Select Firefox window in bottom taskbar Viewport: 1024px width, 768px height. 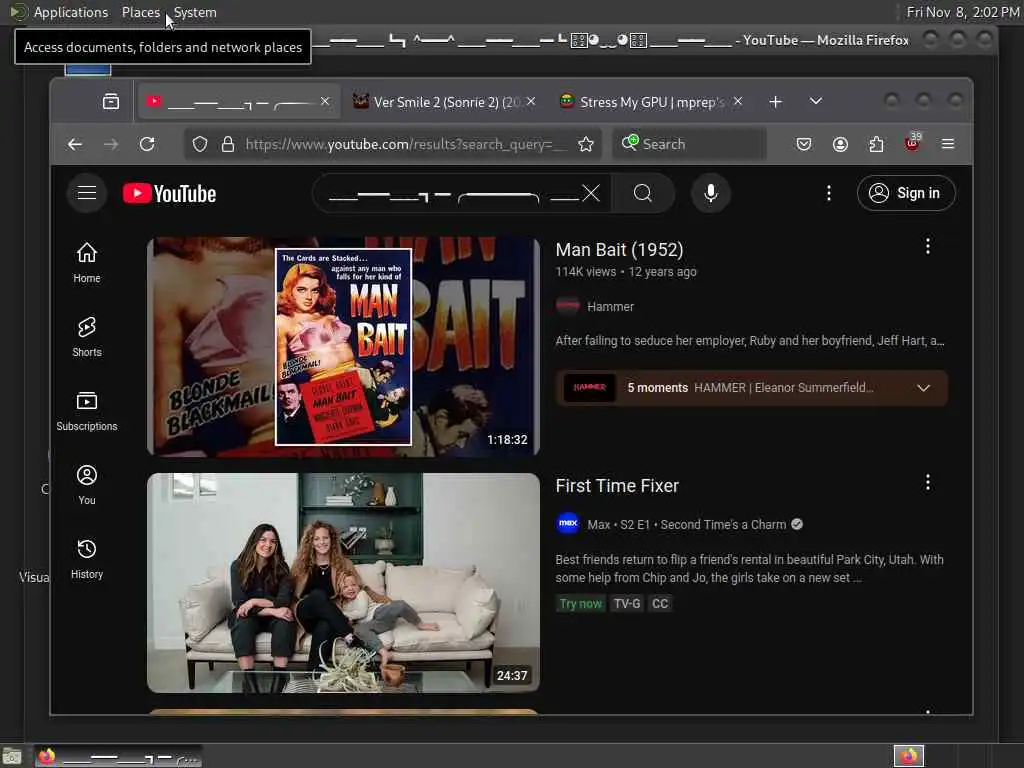click(118, 757)
